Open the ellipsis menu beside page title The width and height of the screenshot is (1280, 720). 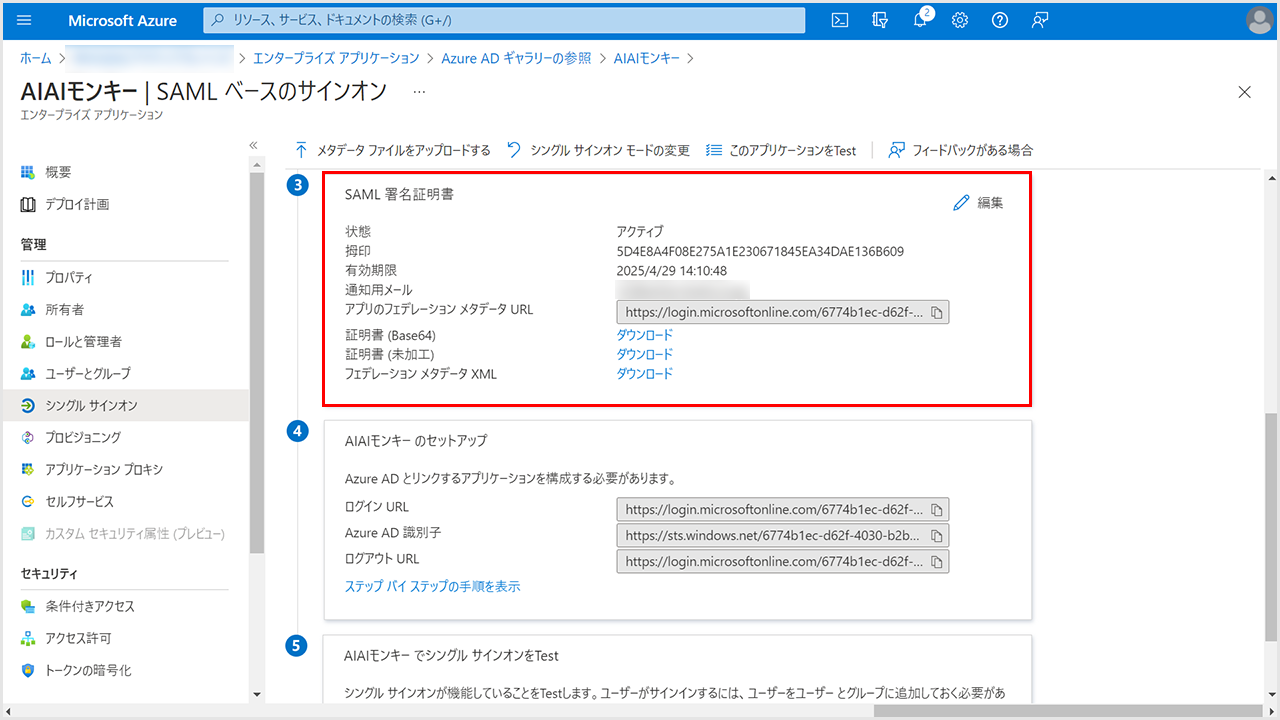[x=419, y=91]
